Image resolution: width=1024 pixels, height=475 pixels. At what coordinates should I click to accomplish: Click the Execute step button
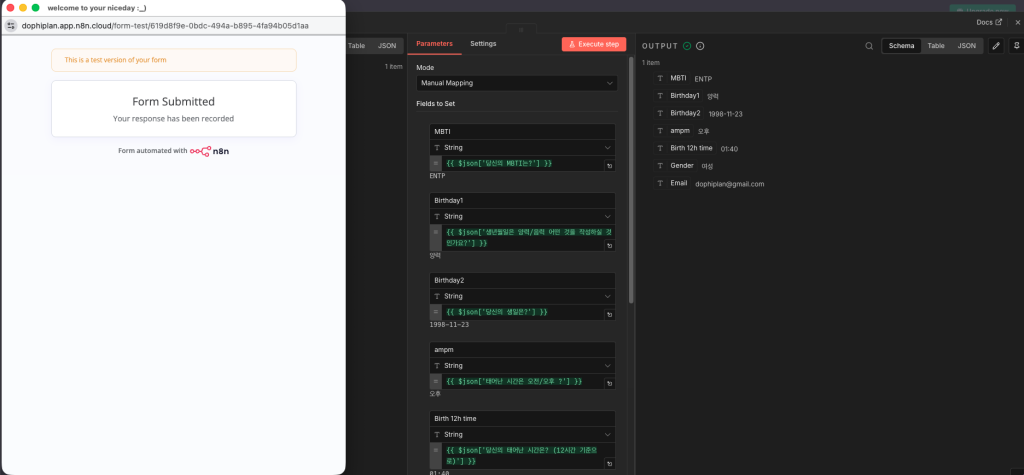tap(594, 44)
